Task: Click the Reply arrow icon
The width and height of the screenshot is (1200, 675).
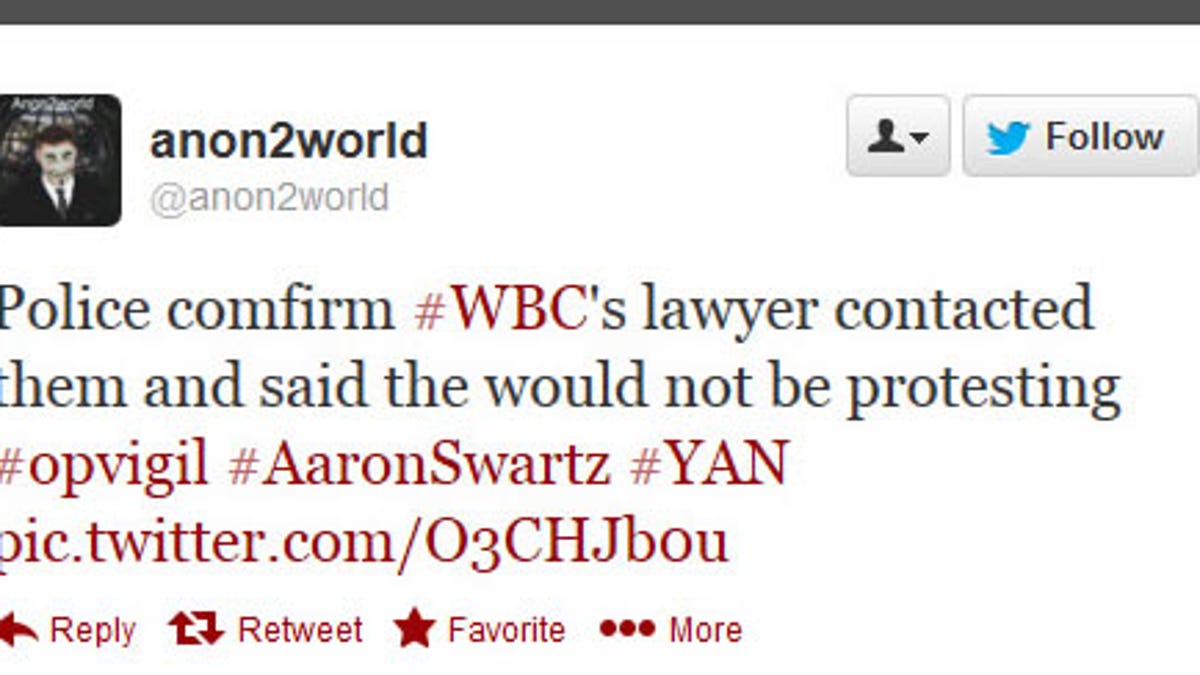Action: click(x=19, y=630)
